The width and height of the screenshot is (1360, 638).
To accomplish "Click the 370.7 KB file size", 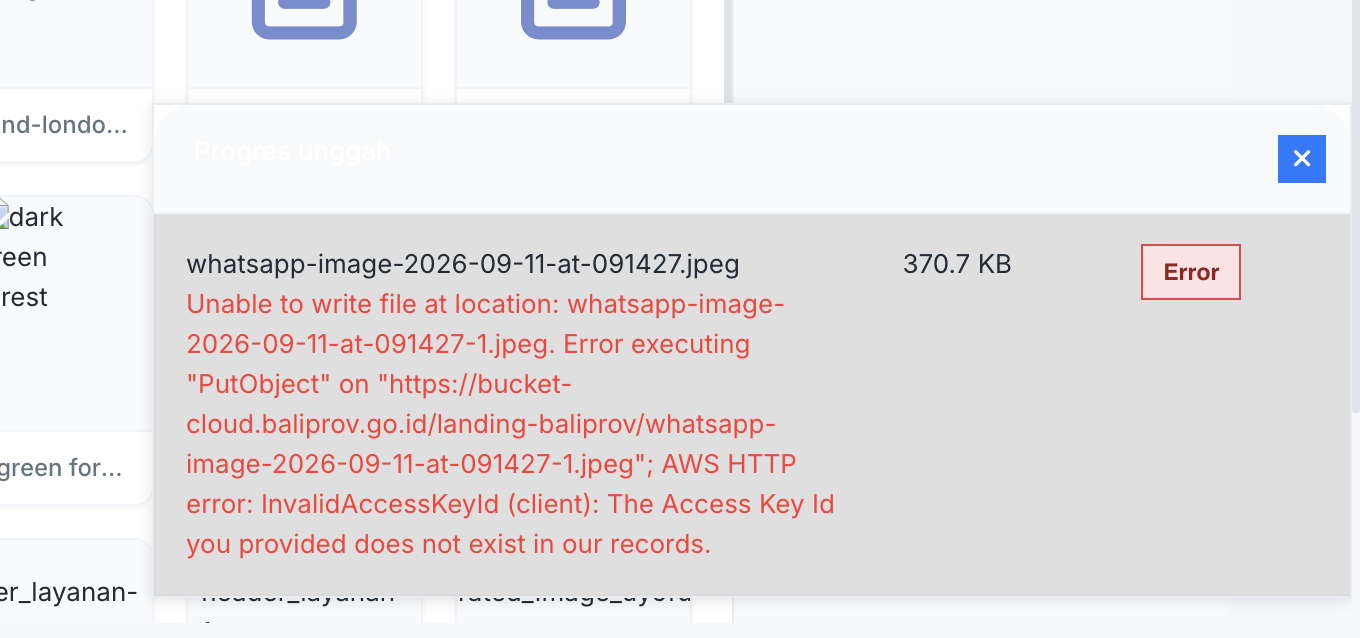I will click(957, 264).
